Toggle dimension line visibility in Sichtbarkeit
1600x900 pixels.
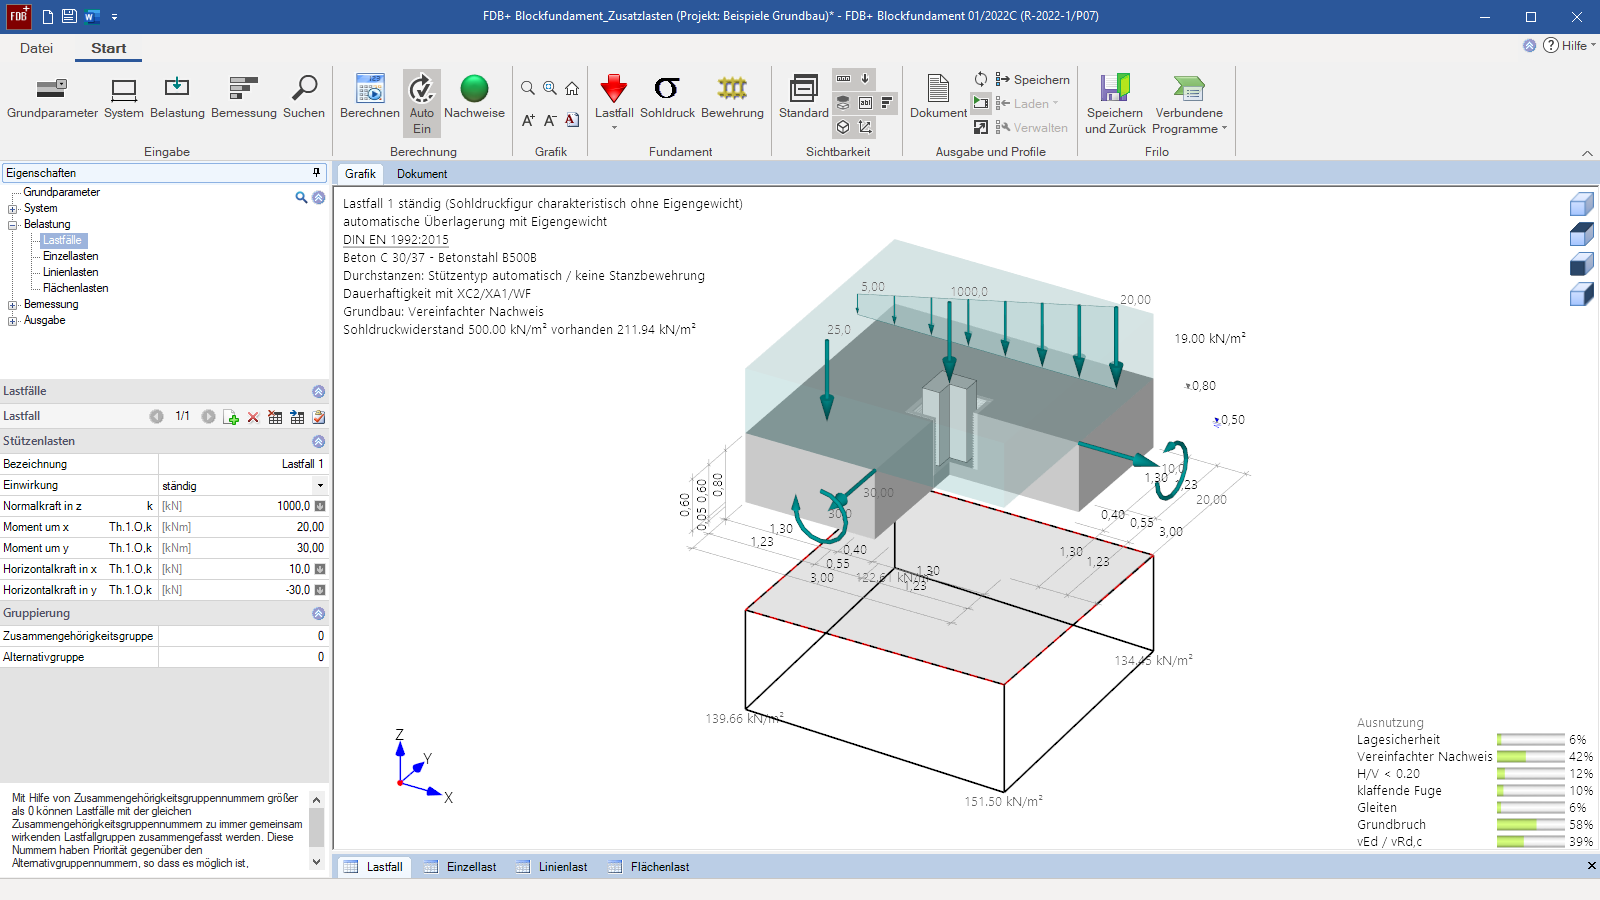[x=843, y=79]
